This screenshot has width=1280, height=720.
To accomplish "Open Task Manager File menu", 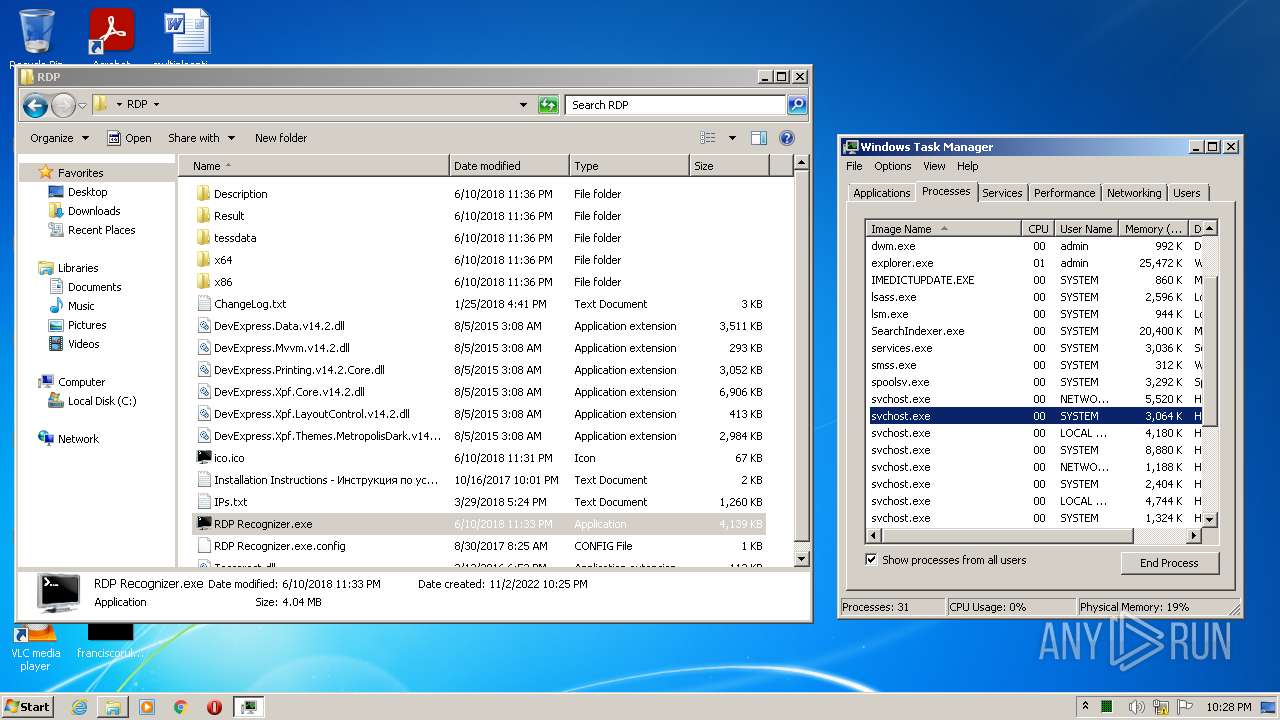I will [x=854, y=166].
